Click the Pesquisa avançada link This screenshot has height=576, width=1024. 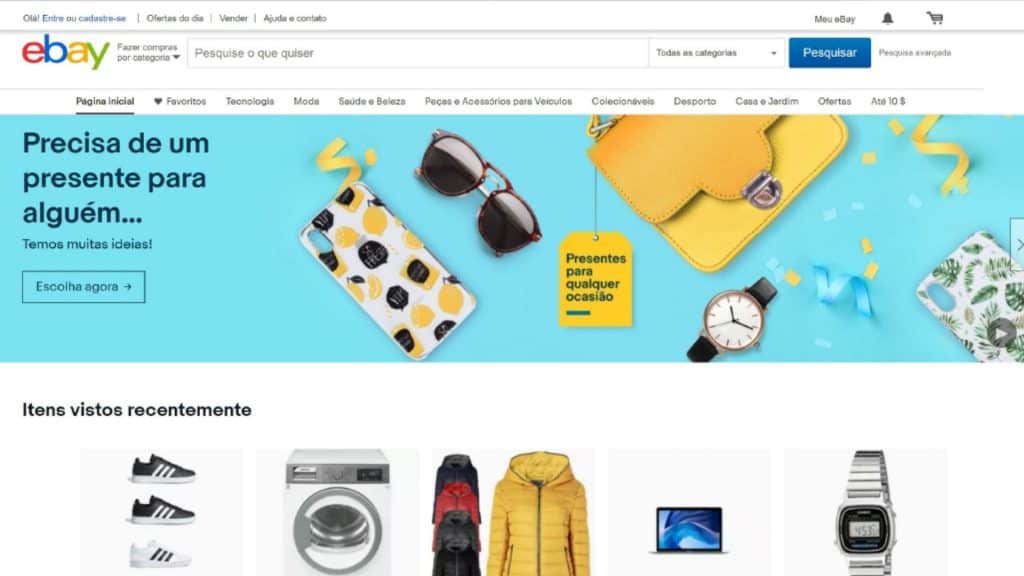914,53
